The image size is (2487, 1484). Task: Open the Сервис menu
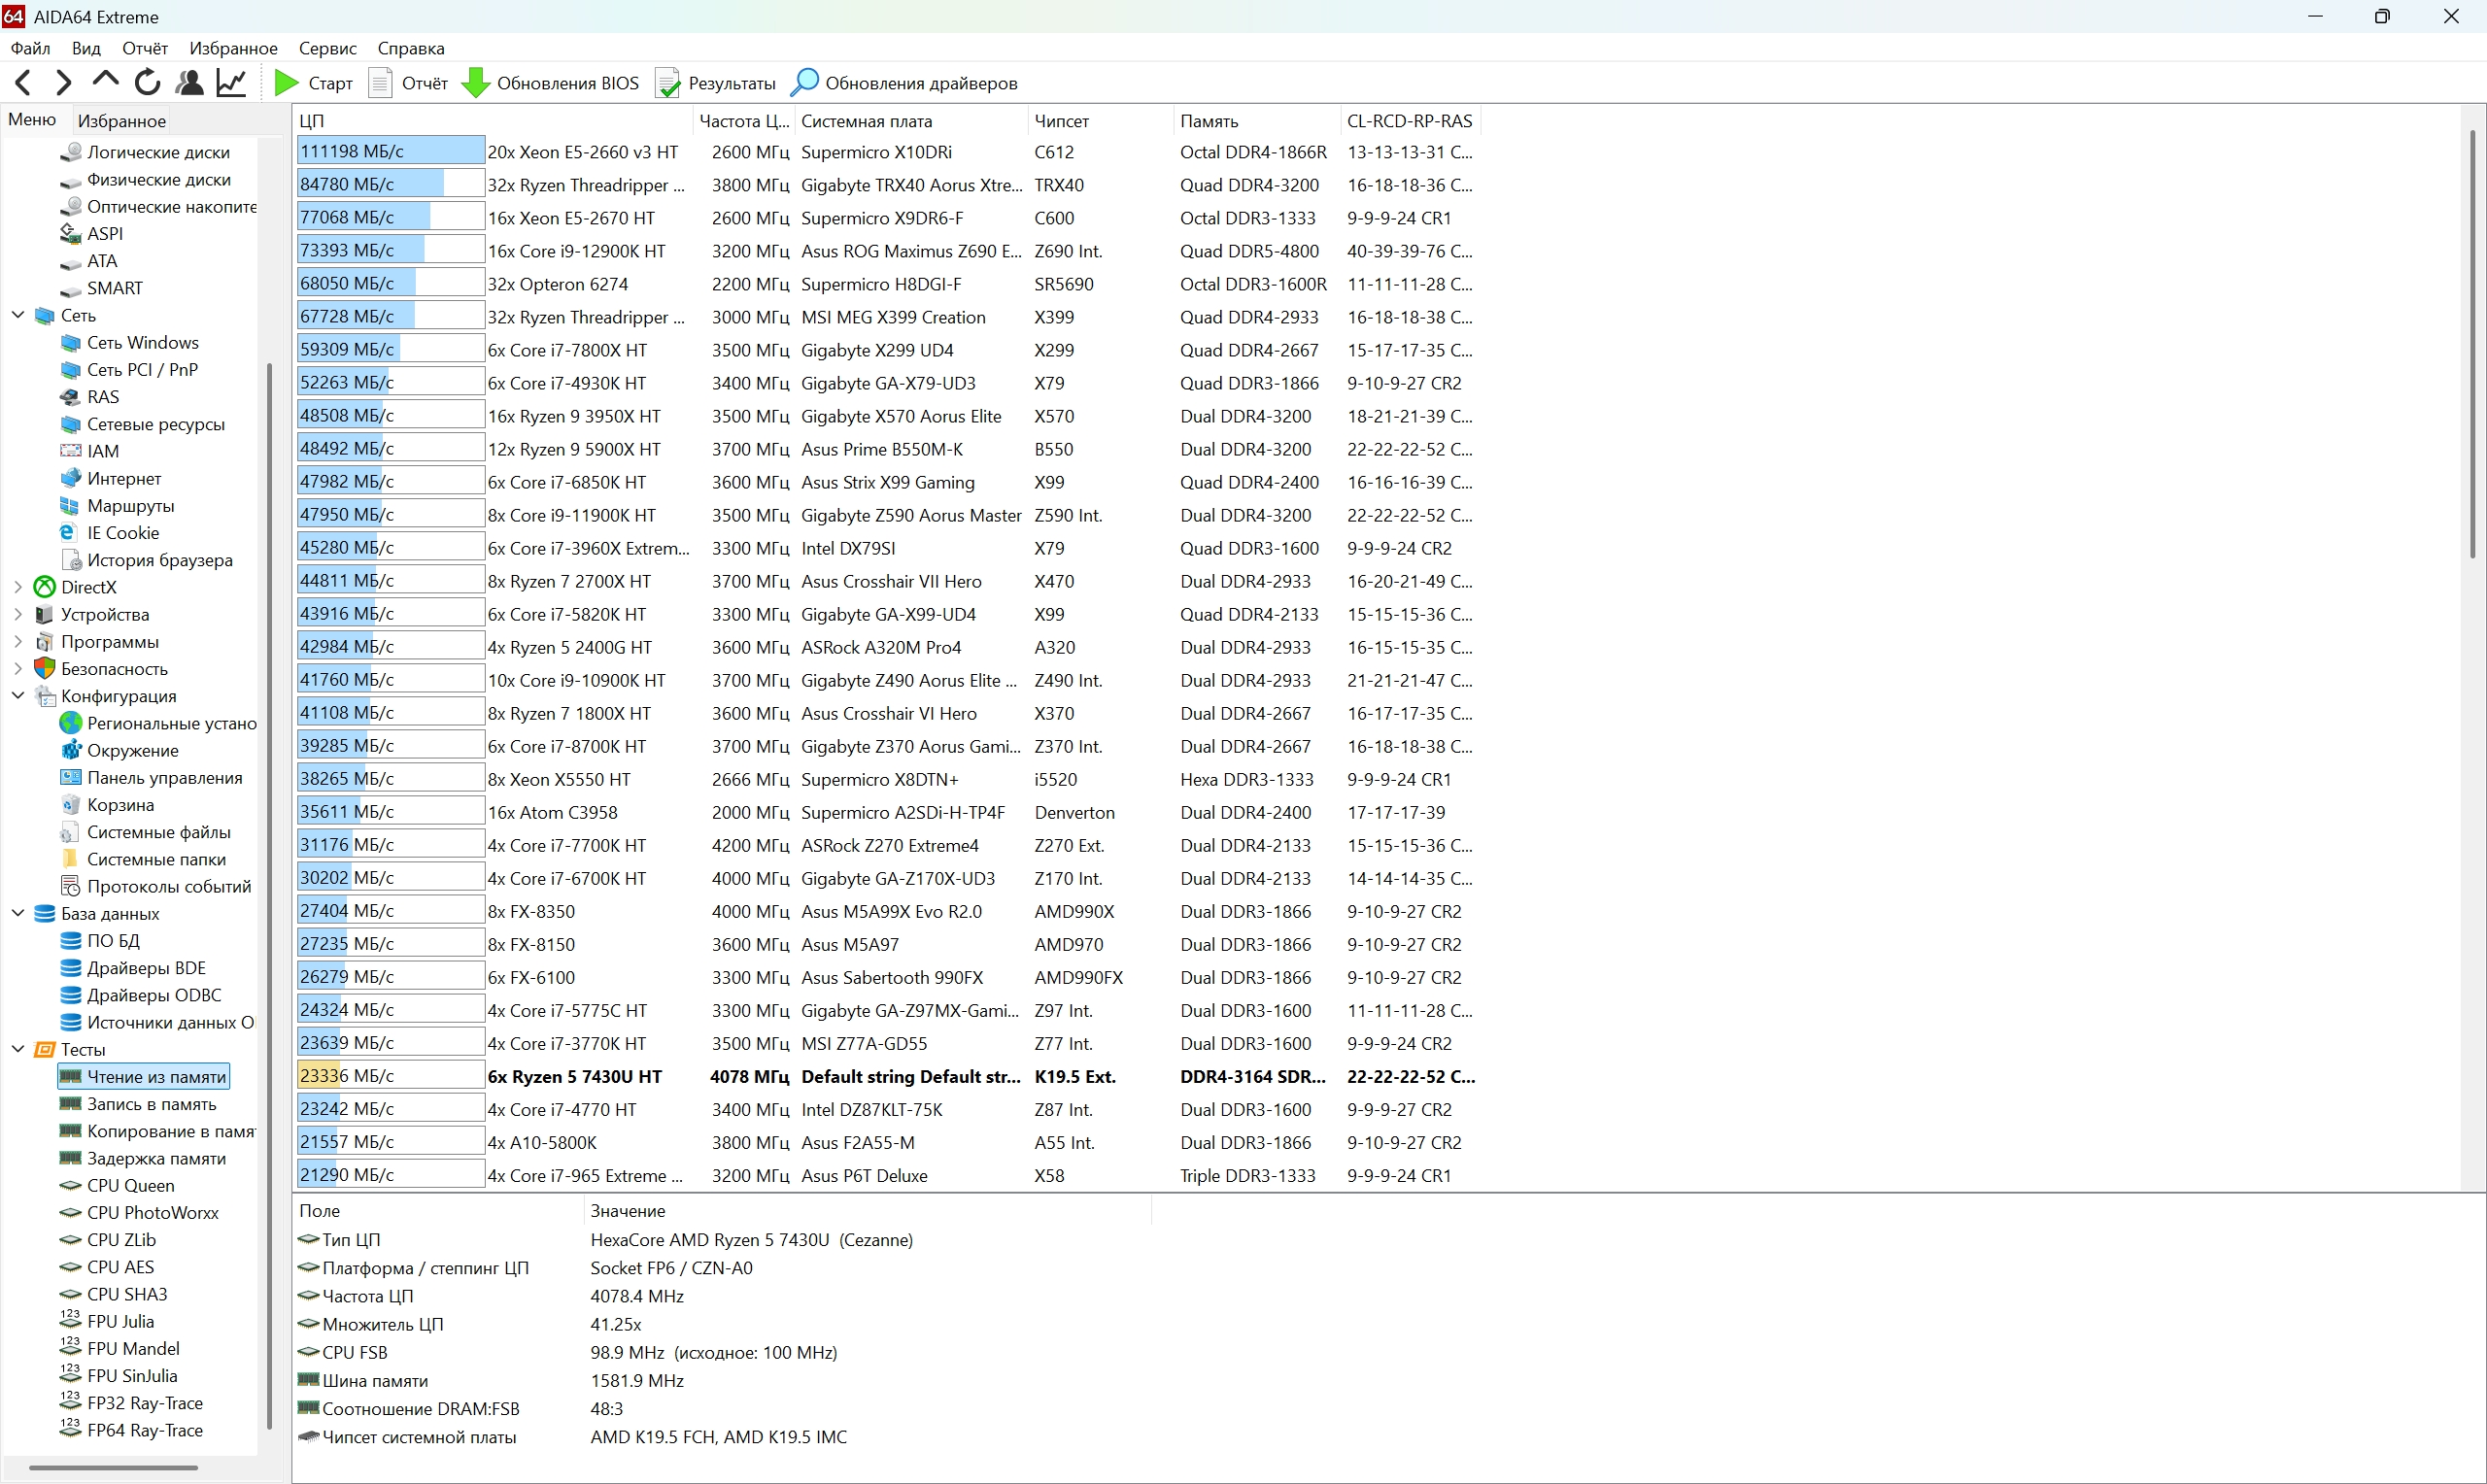coord(327,48)
